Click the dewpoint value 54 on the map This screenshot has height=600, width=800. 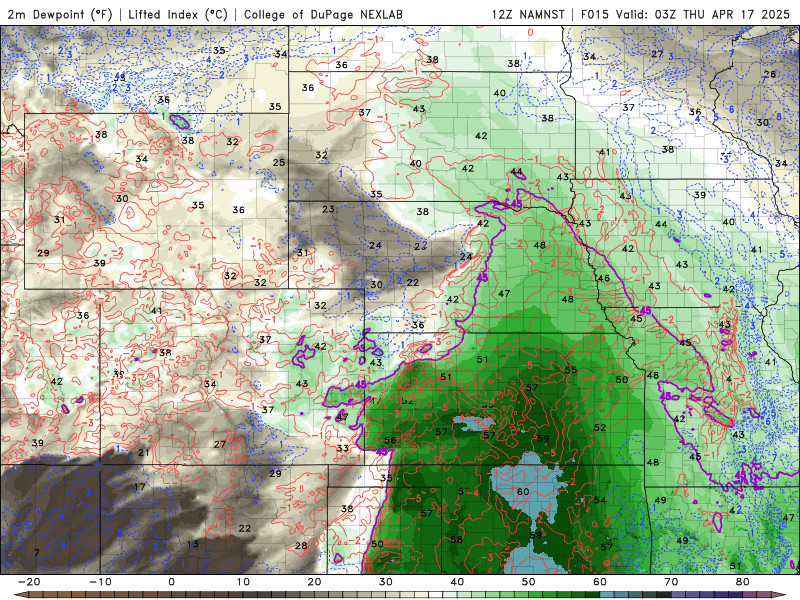click(599, 500)
